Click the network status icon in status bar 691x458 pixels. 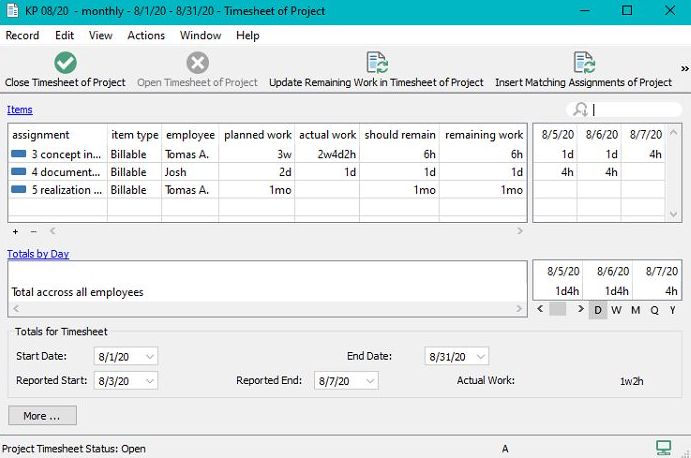click(x=663, y=447)
